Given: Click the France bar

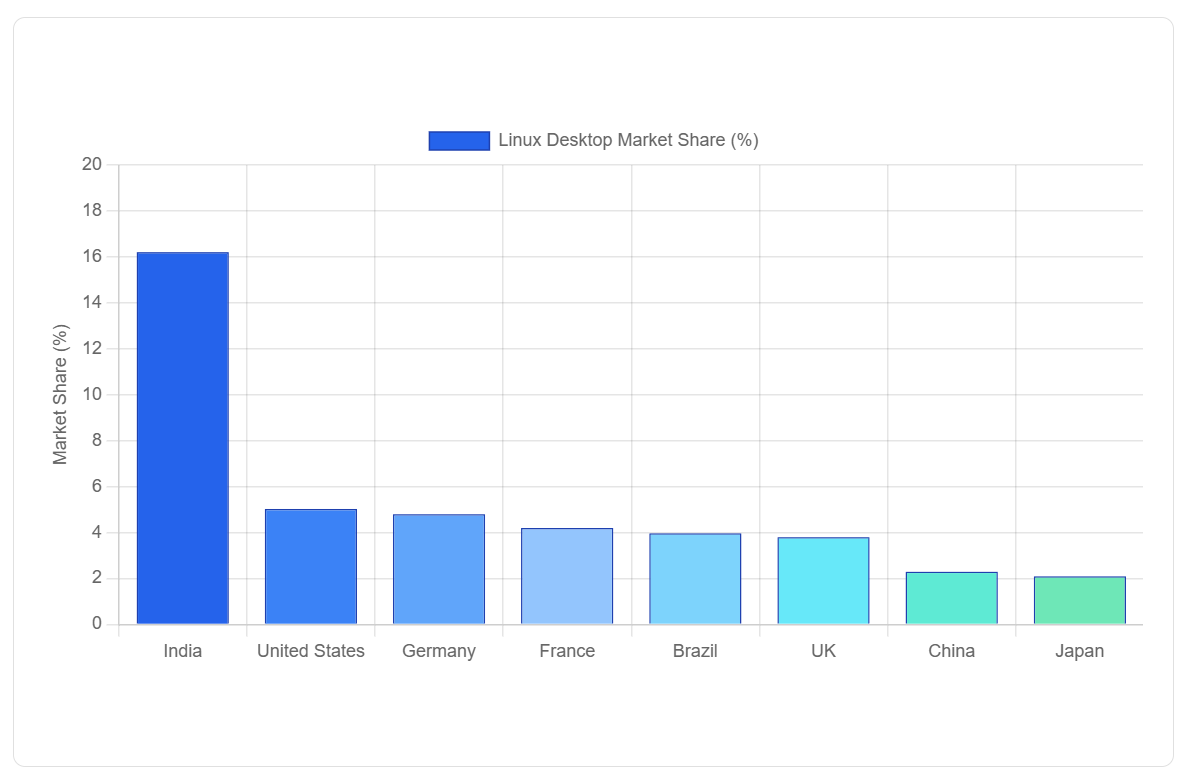Looking at the screenshot, I should [x=567, y=576].
